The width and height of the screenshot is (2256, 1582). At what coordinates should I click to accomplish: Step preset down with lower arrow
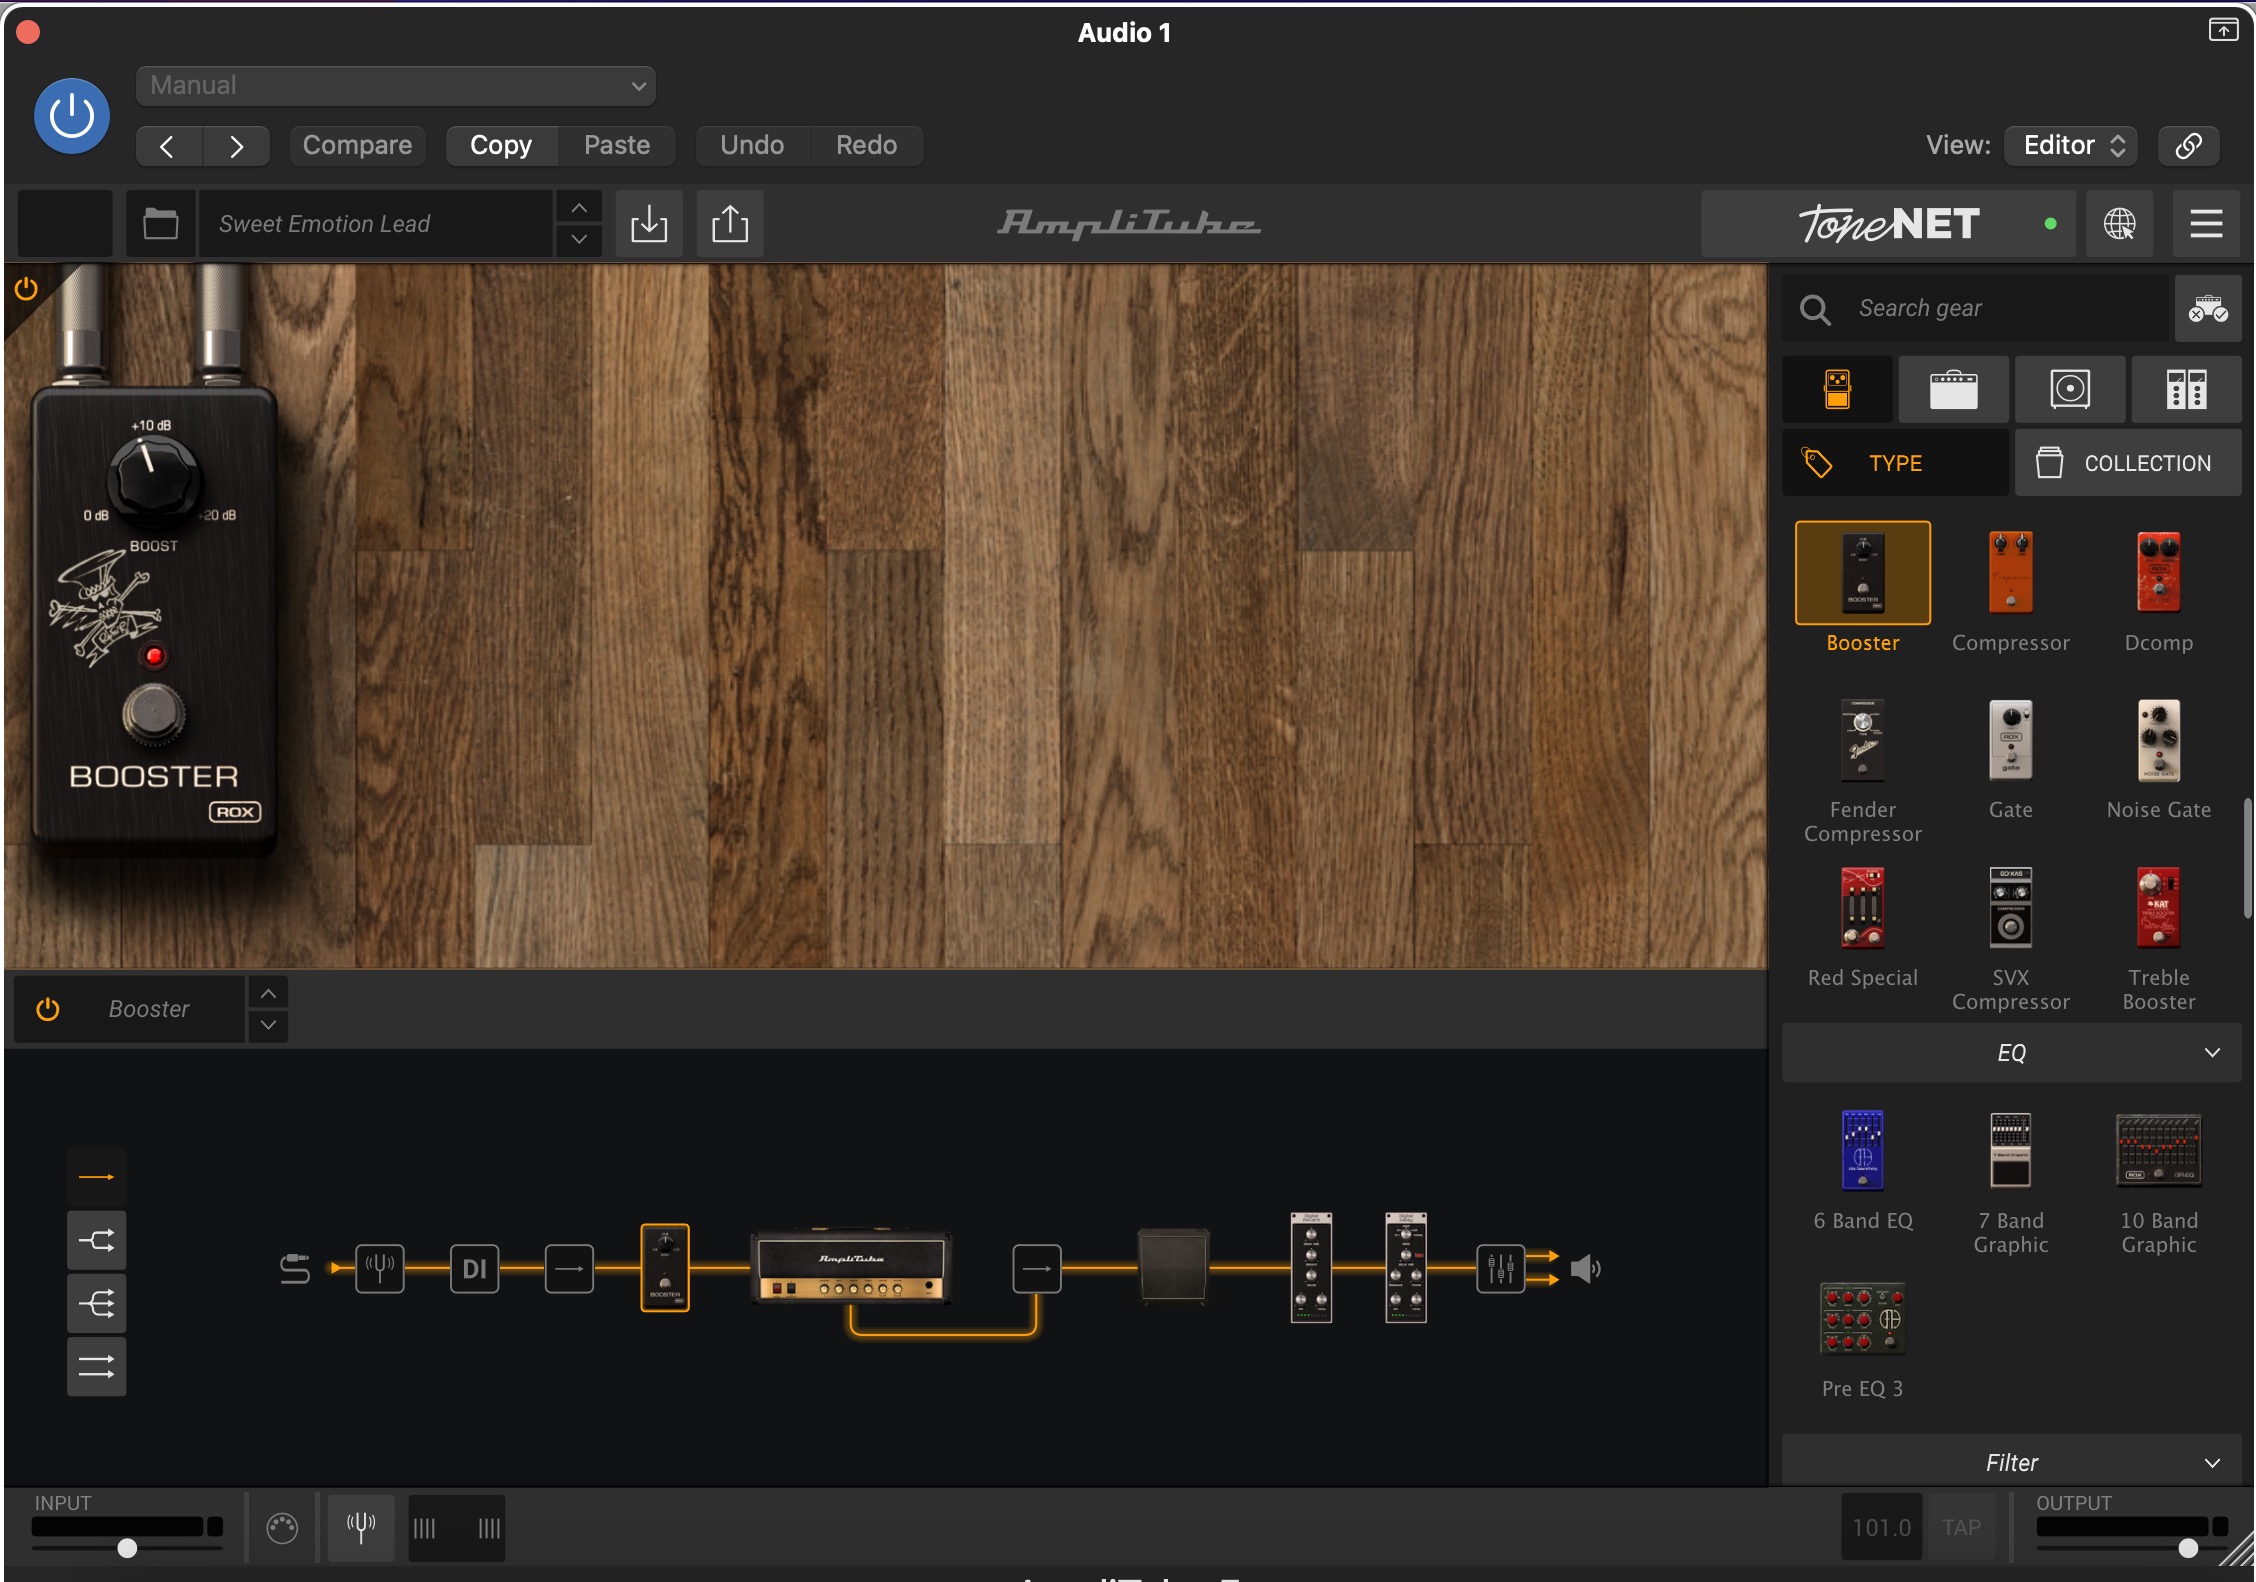point(579,240)
